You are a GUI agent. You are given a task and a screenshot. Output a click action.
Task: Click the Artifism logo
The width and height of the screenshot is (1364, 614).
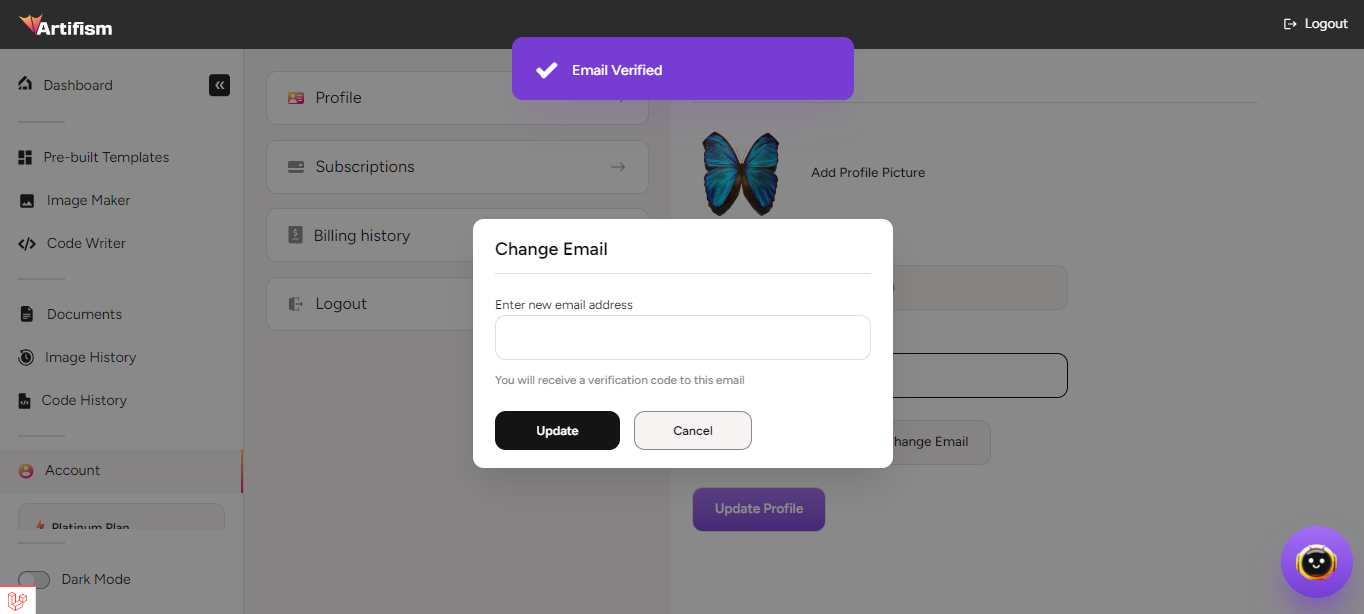point(66,25)
